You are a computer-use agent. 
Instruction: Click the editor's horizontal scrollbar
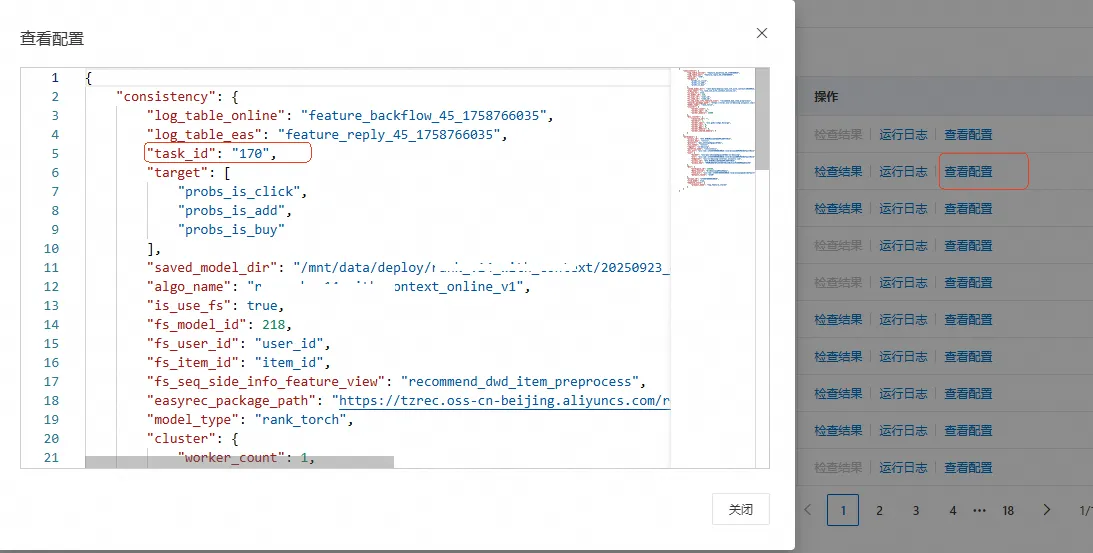click(x=239, y=462)
